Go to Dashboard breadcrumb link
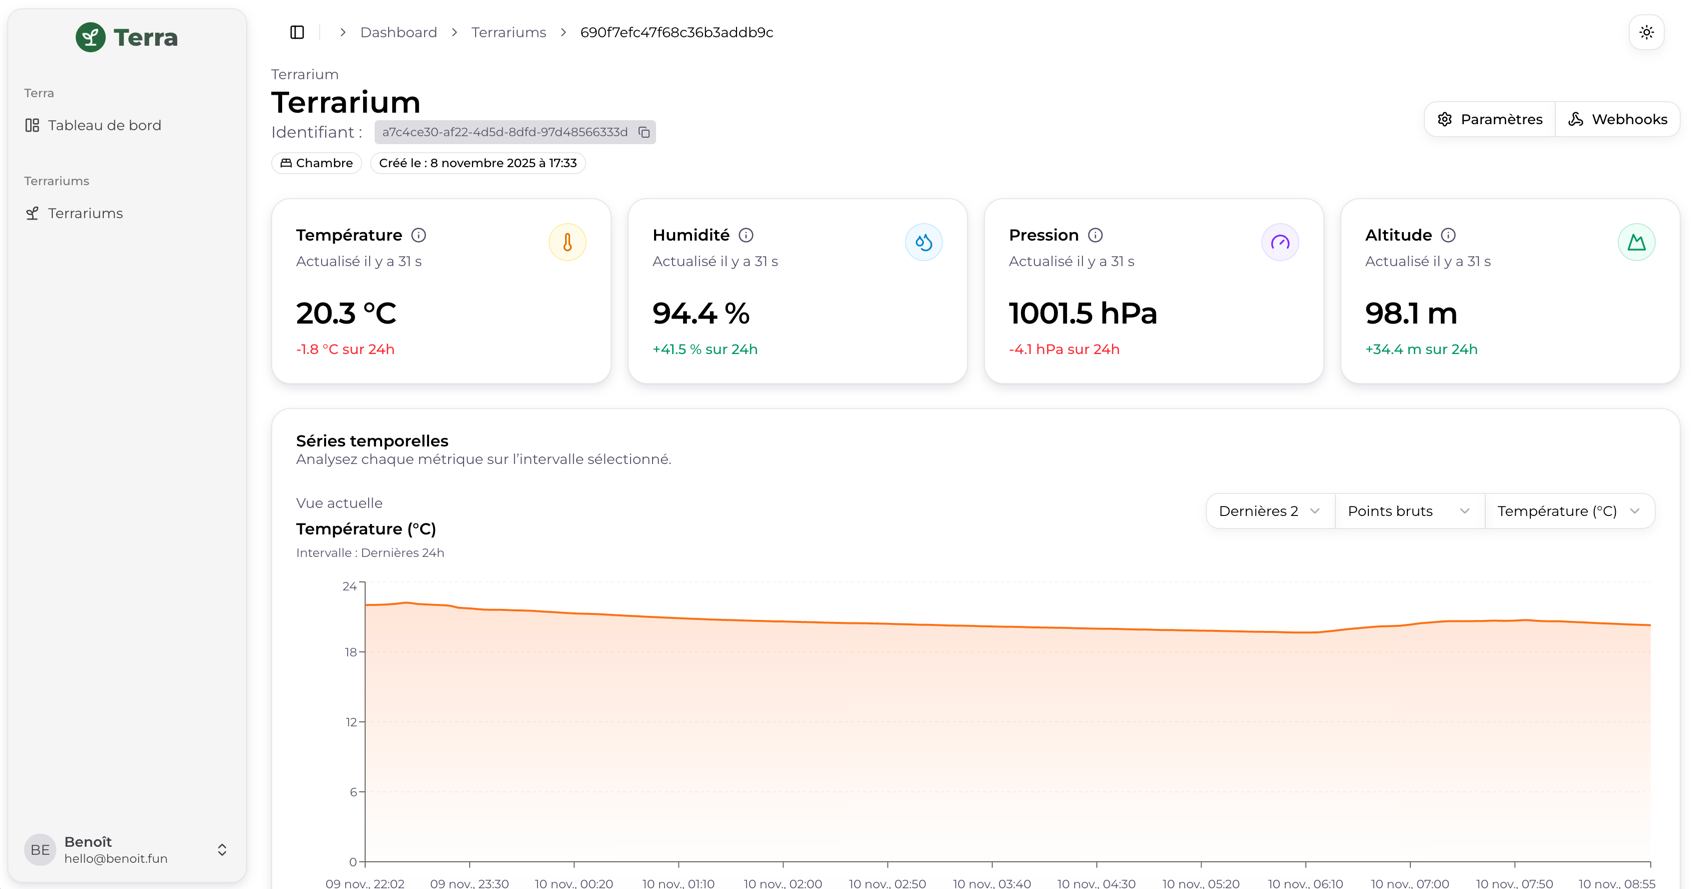Viewport: 1694px width, 889px height. coord(398,32)
